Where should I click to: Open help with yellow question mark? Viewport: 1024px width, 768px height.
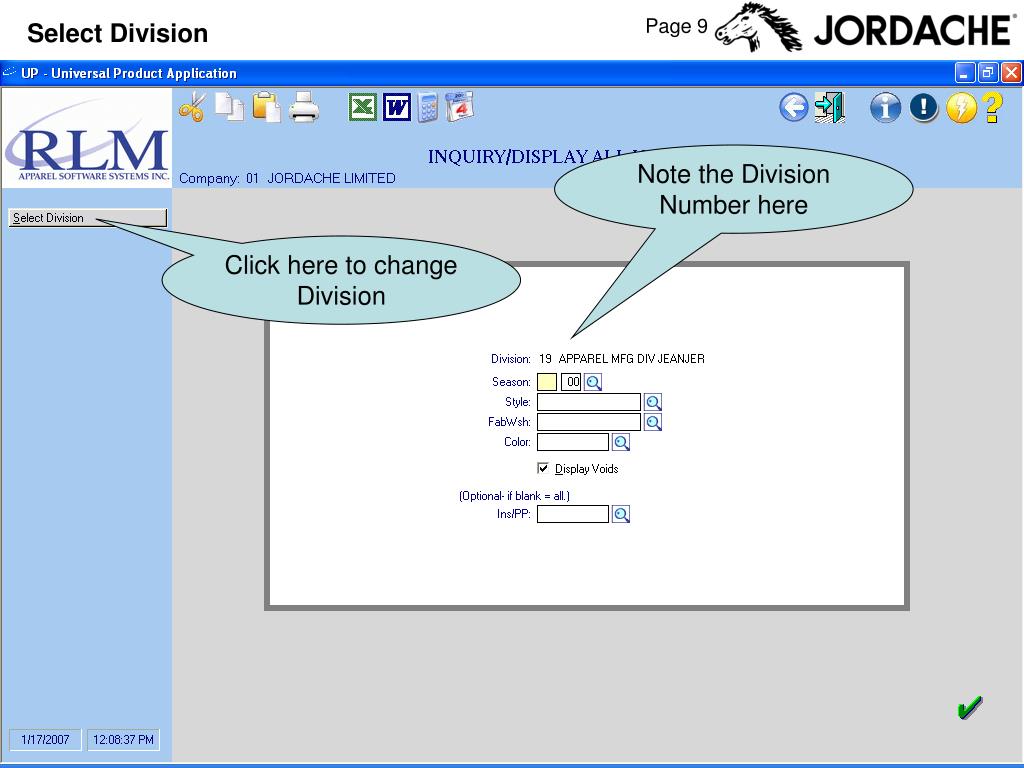(x=993, y=107)
